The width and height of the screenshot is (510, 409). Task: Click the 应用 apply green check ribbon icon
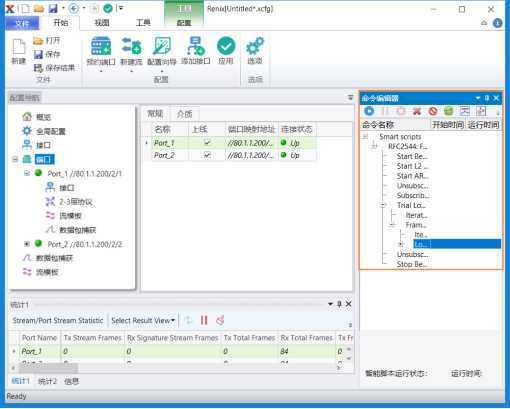pyautogui.click(x=226, y=50)
